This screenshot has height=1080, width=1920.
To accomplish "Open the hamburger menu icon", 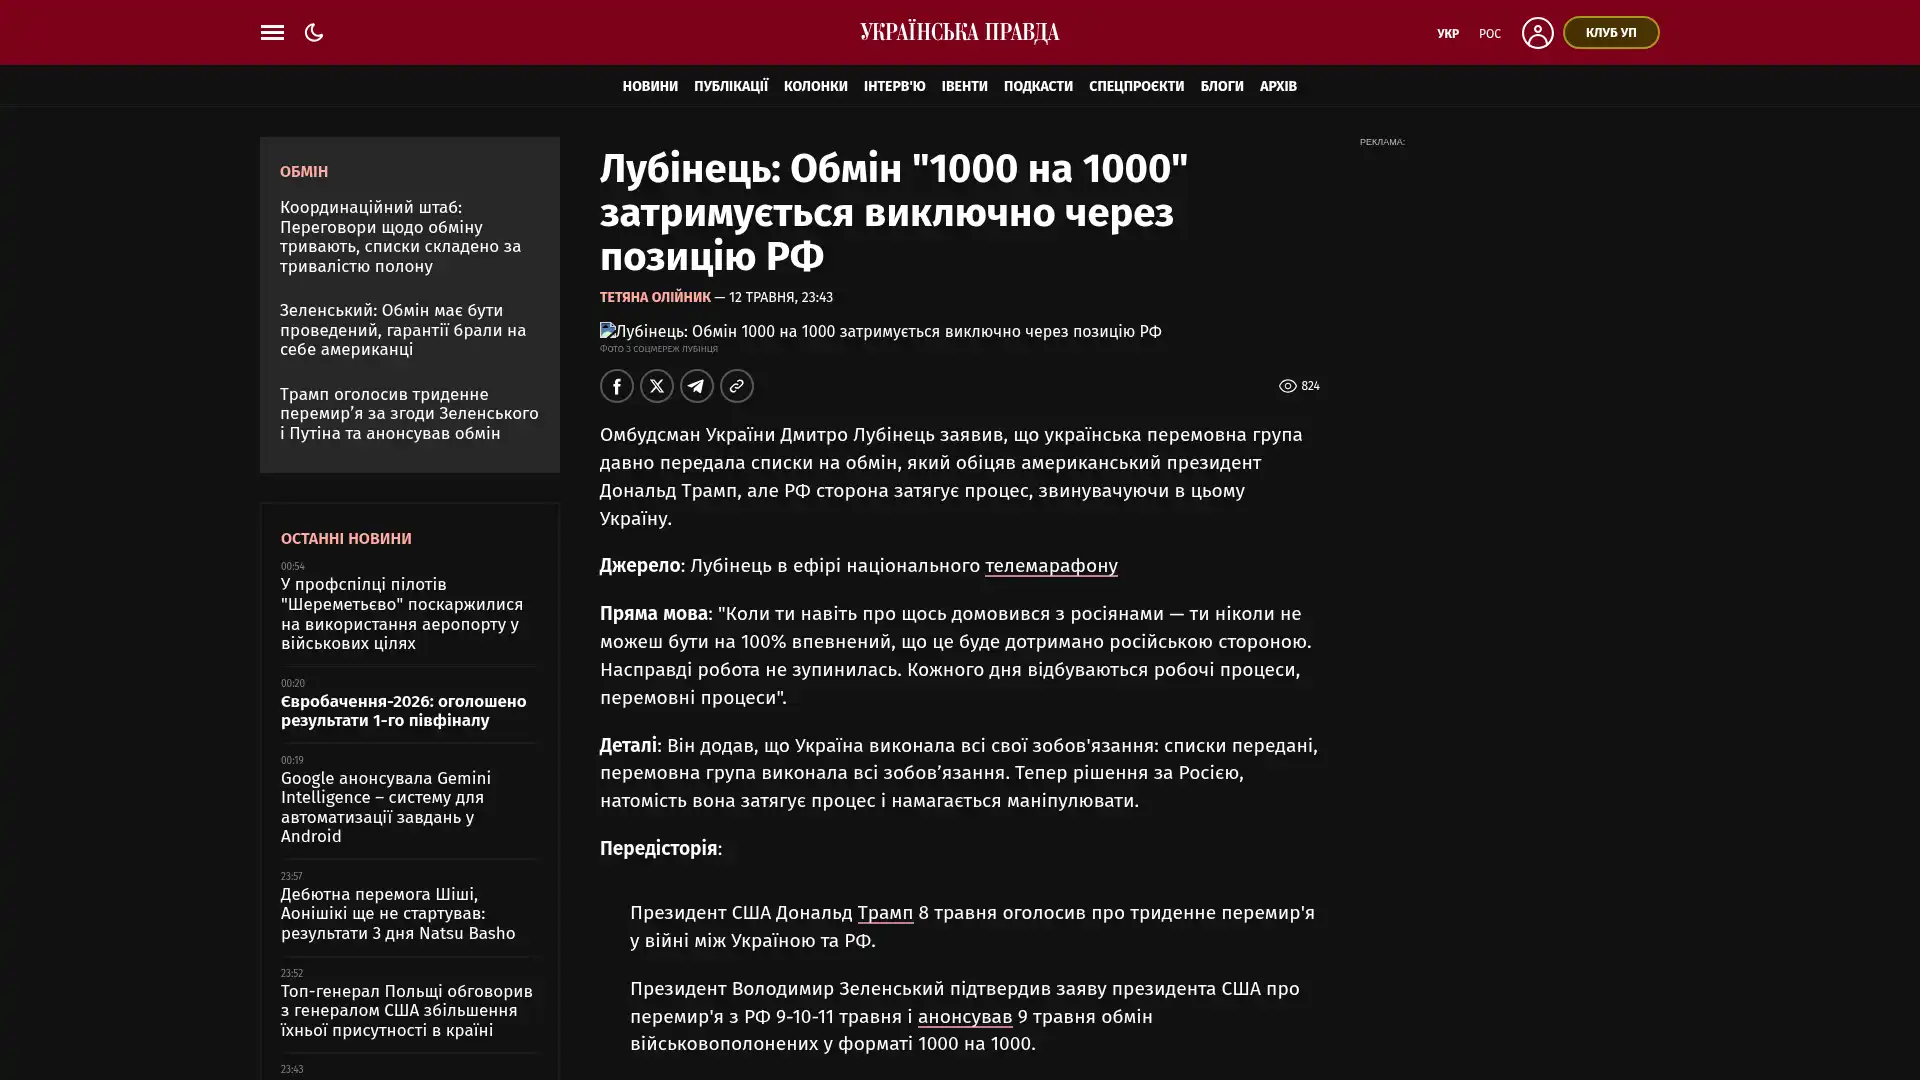I will [272, 32].
